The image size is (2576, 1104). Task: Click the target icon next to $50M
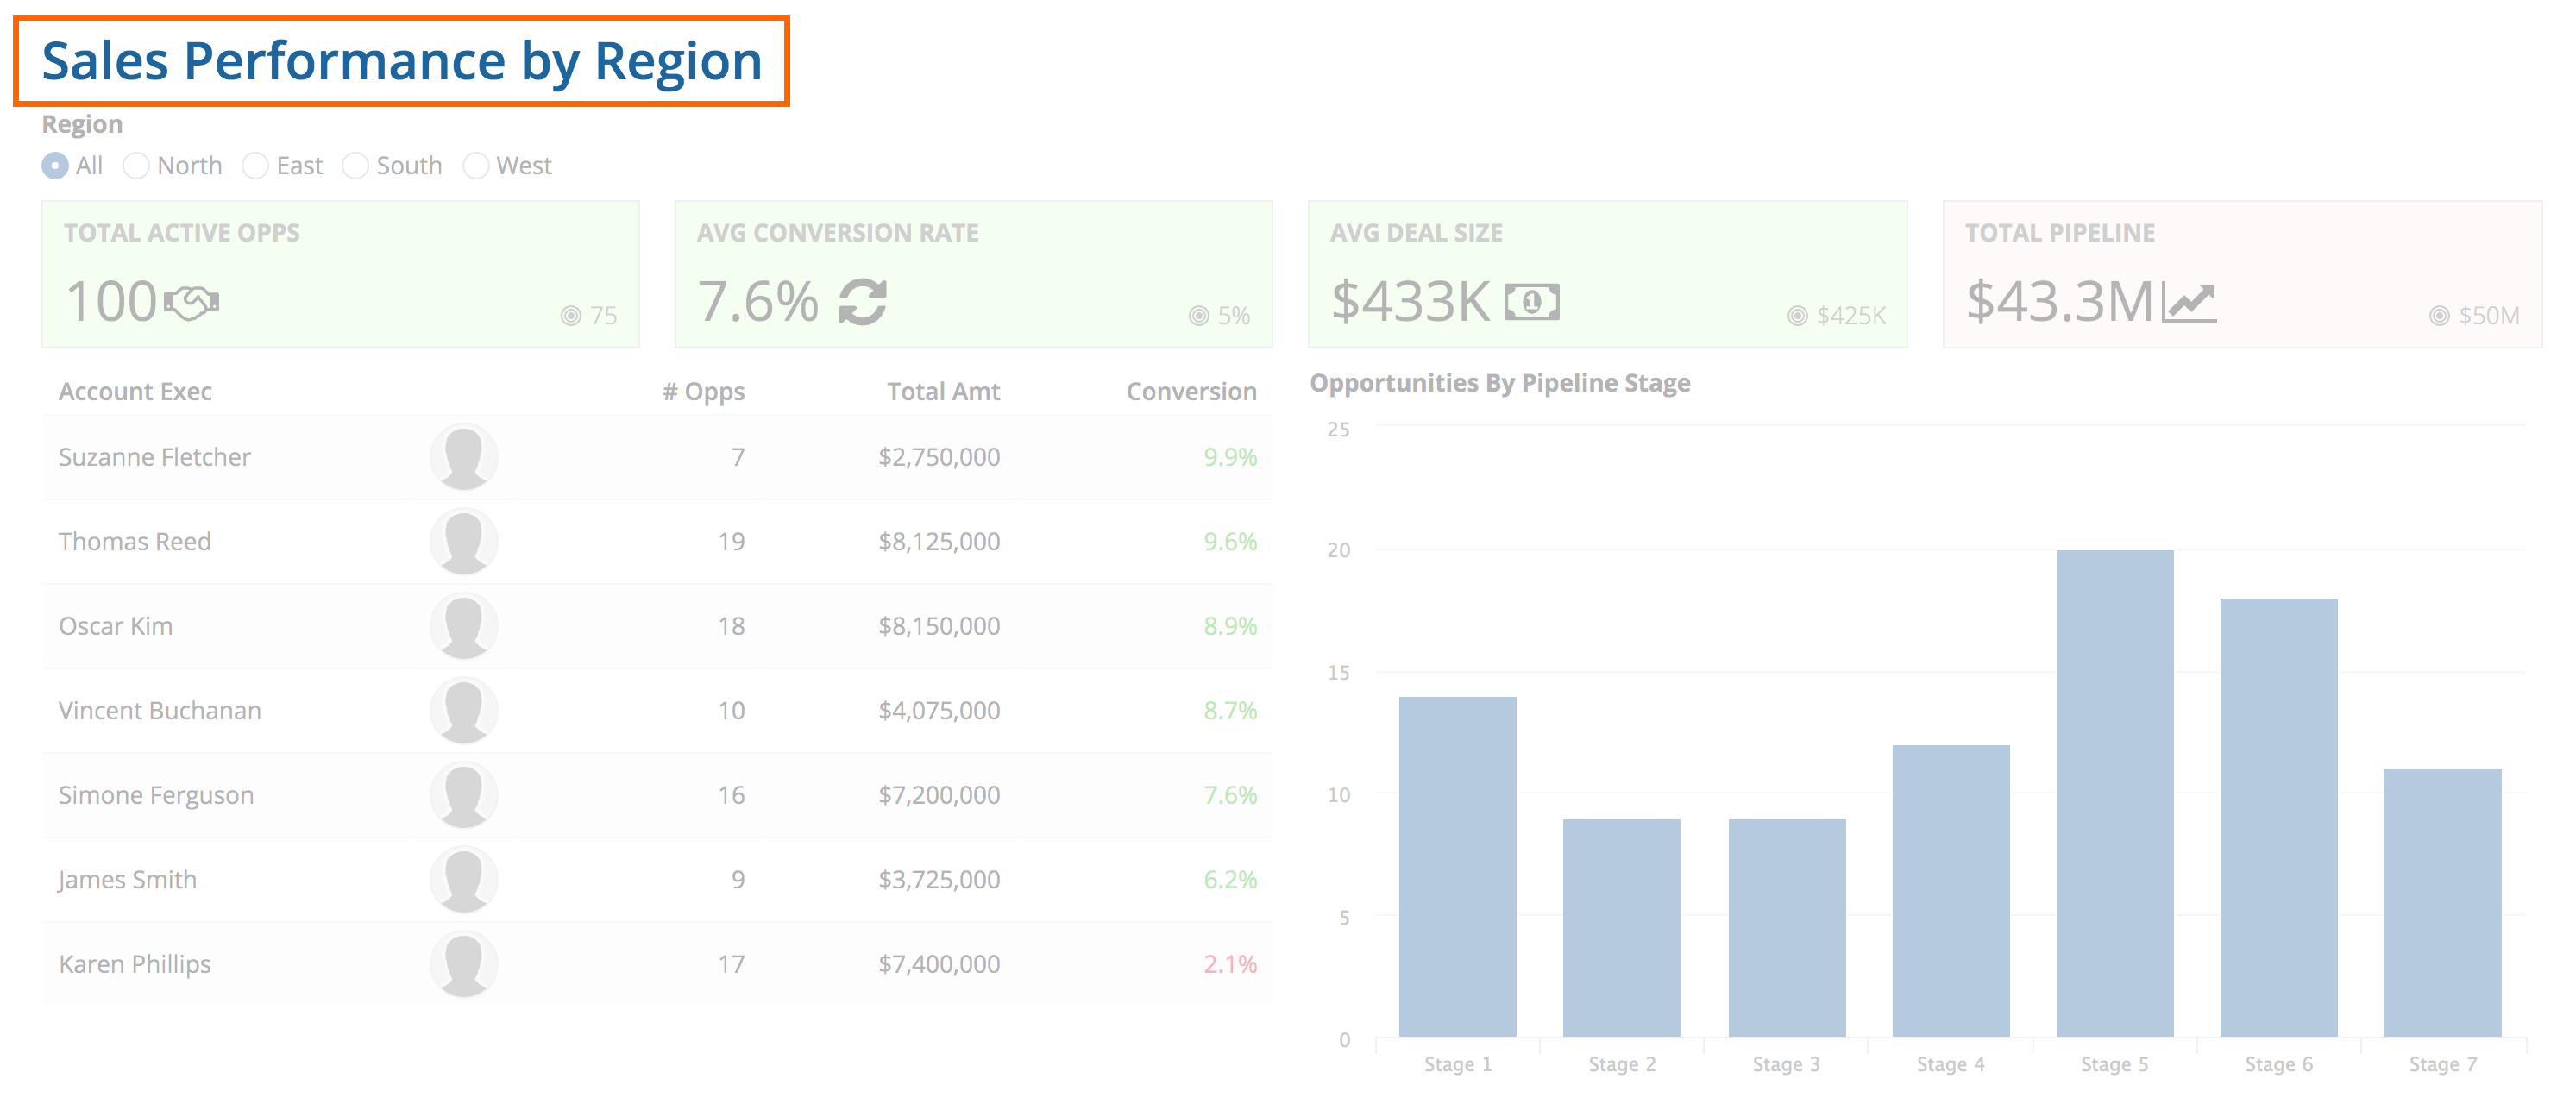pos(2440,316)
